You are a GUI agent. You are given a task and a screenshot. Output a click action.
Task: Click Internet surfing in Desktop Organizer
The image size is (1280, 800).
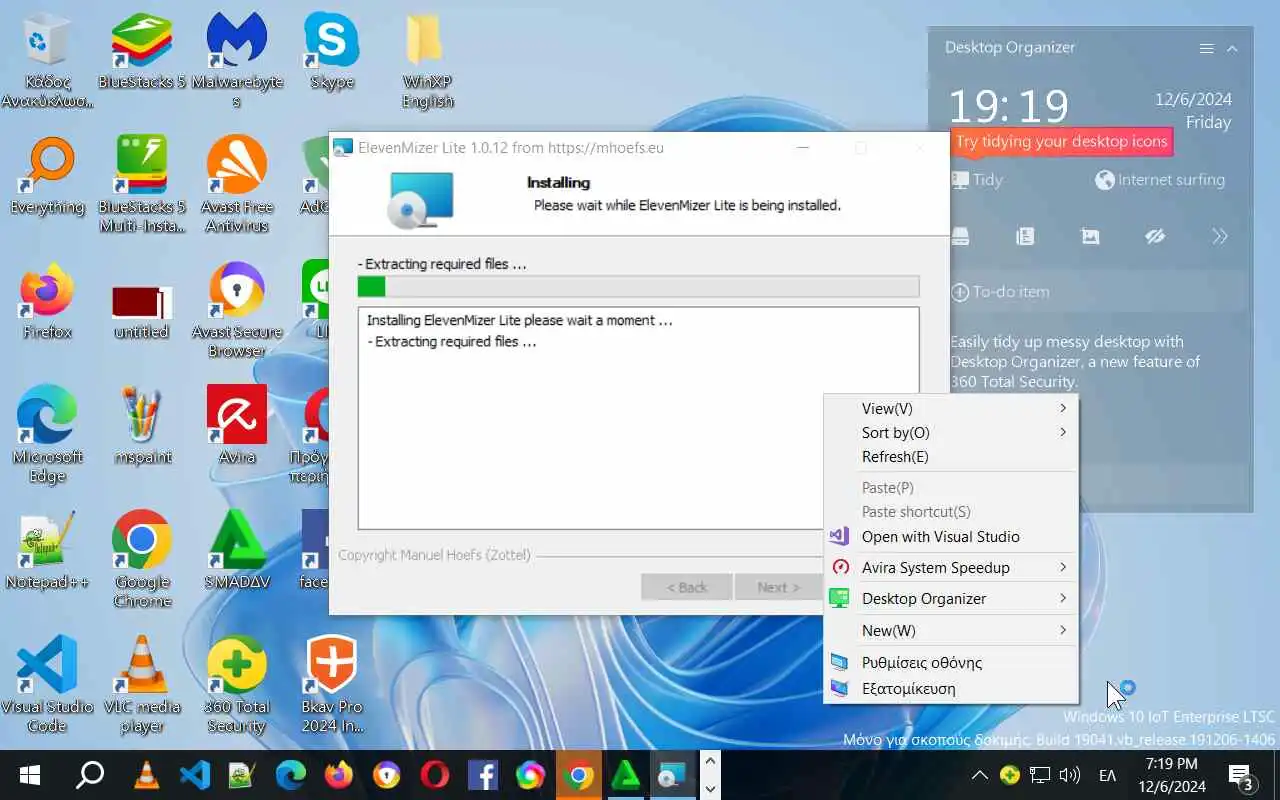point(1160,180)
